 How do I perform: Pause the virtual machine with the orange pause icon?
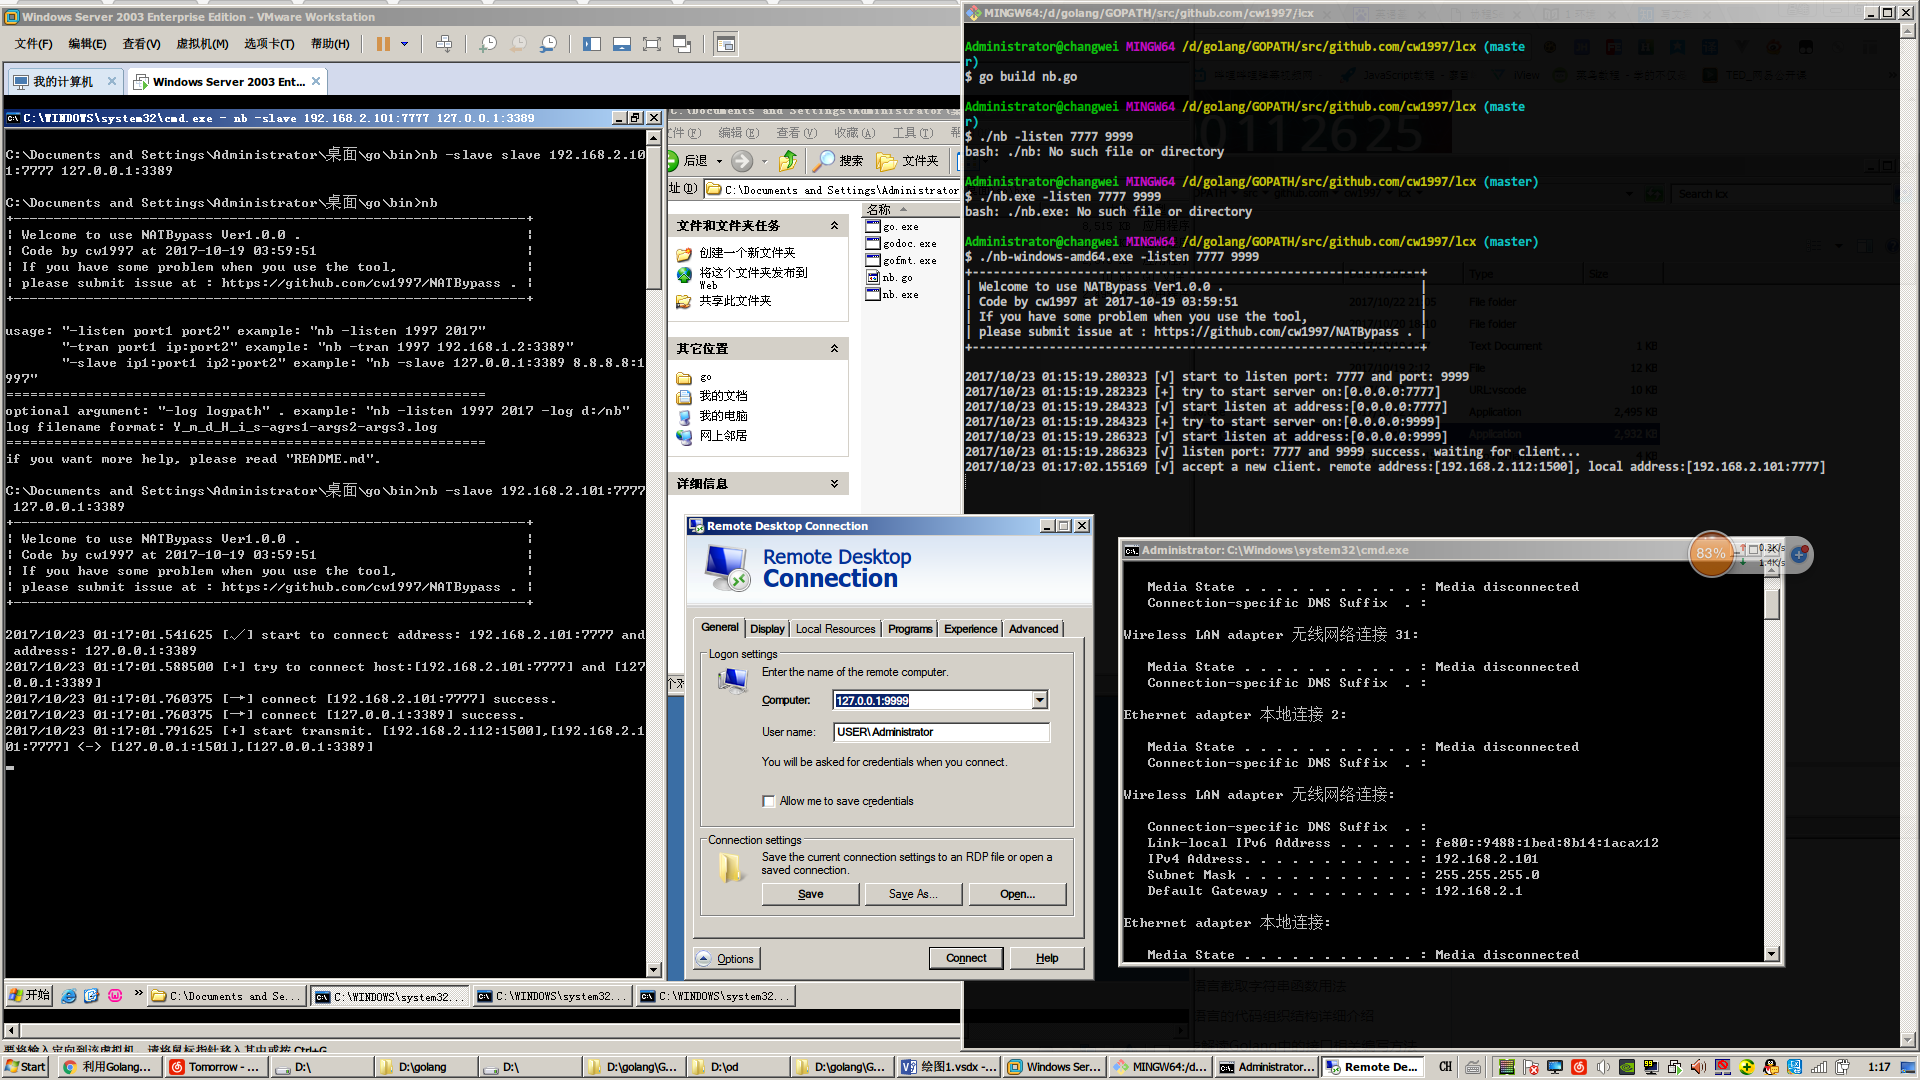[x=383, y=44]
